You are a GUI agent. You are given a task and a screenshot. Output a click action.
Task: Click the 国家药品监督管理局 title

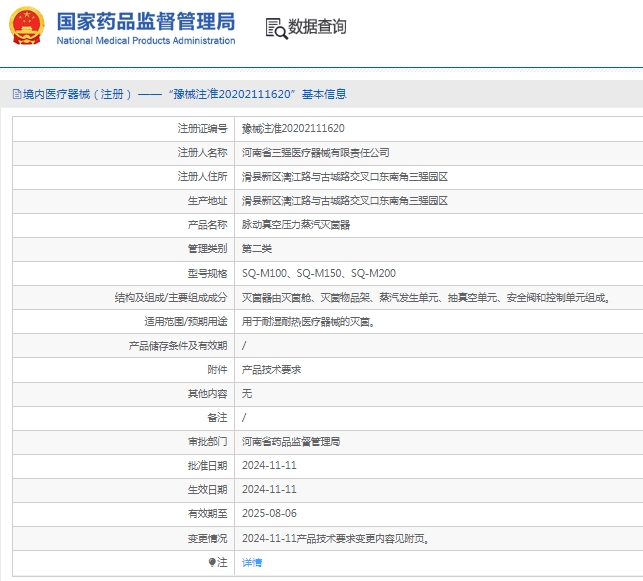point(146,21)
